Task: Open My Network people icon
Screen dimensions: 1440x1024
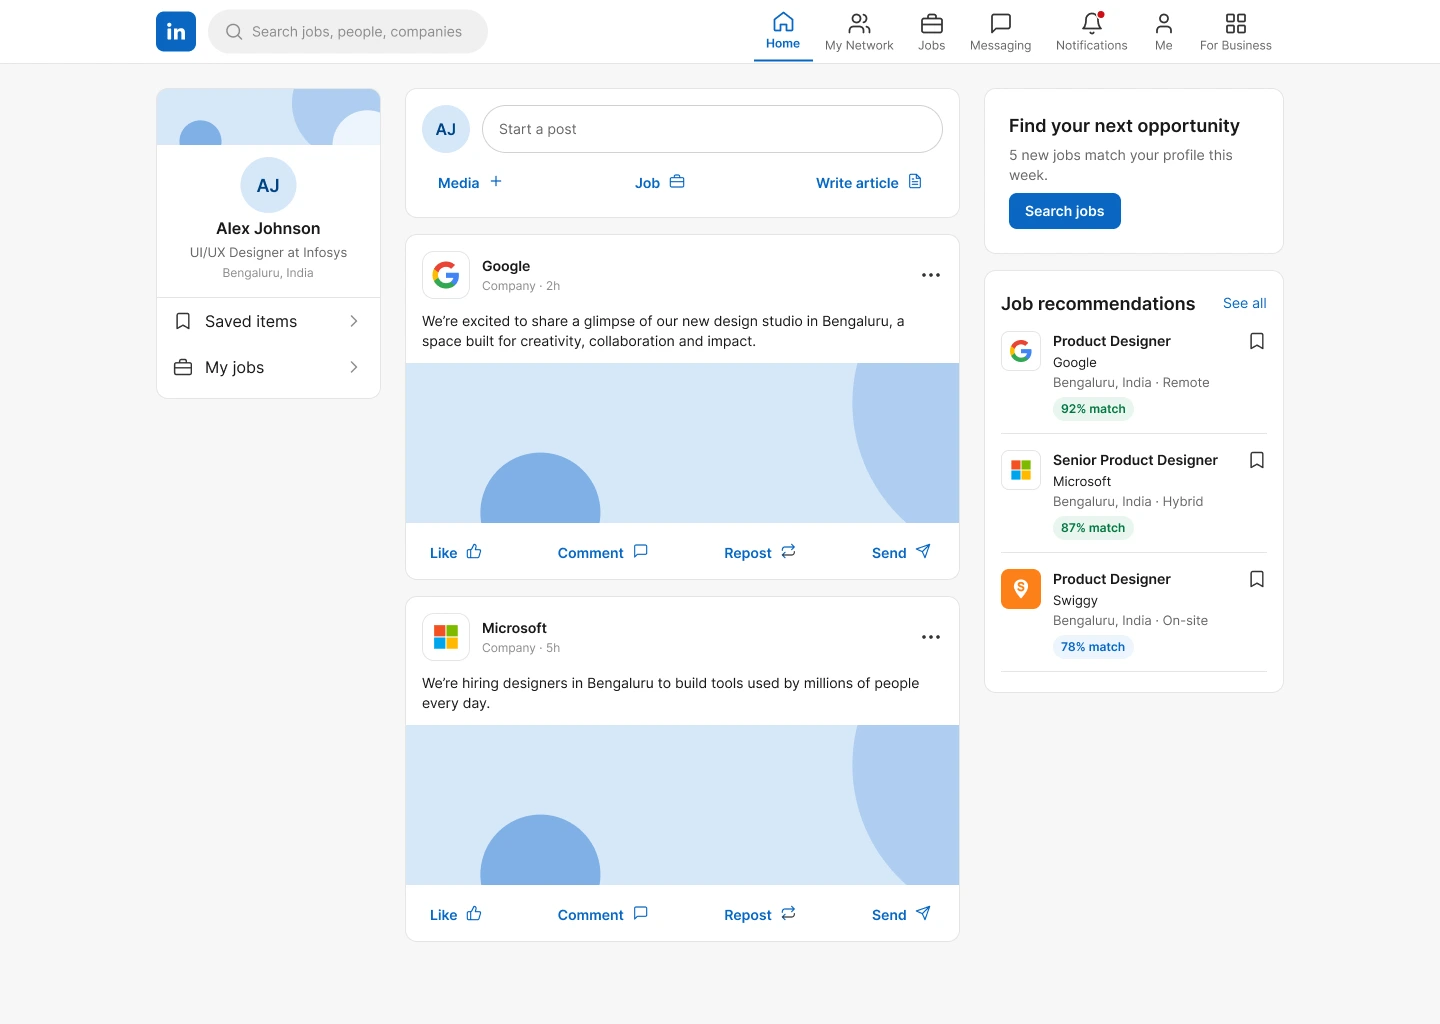Action: [x=859, y=23]
